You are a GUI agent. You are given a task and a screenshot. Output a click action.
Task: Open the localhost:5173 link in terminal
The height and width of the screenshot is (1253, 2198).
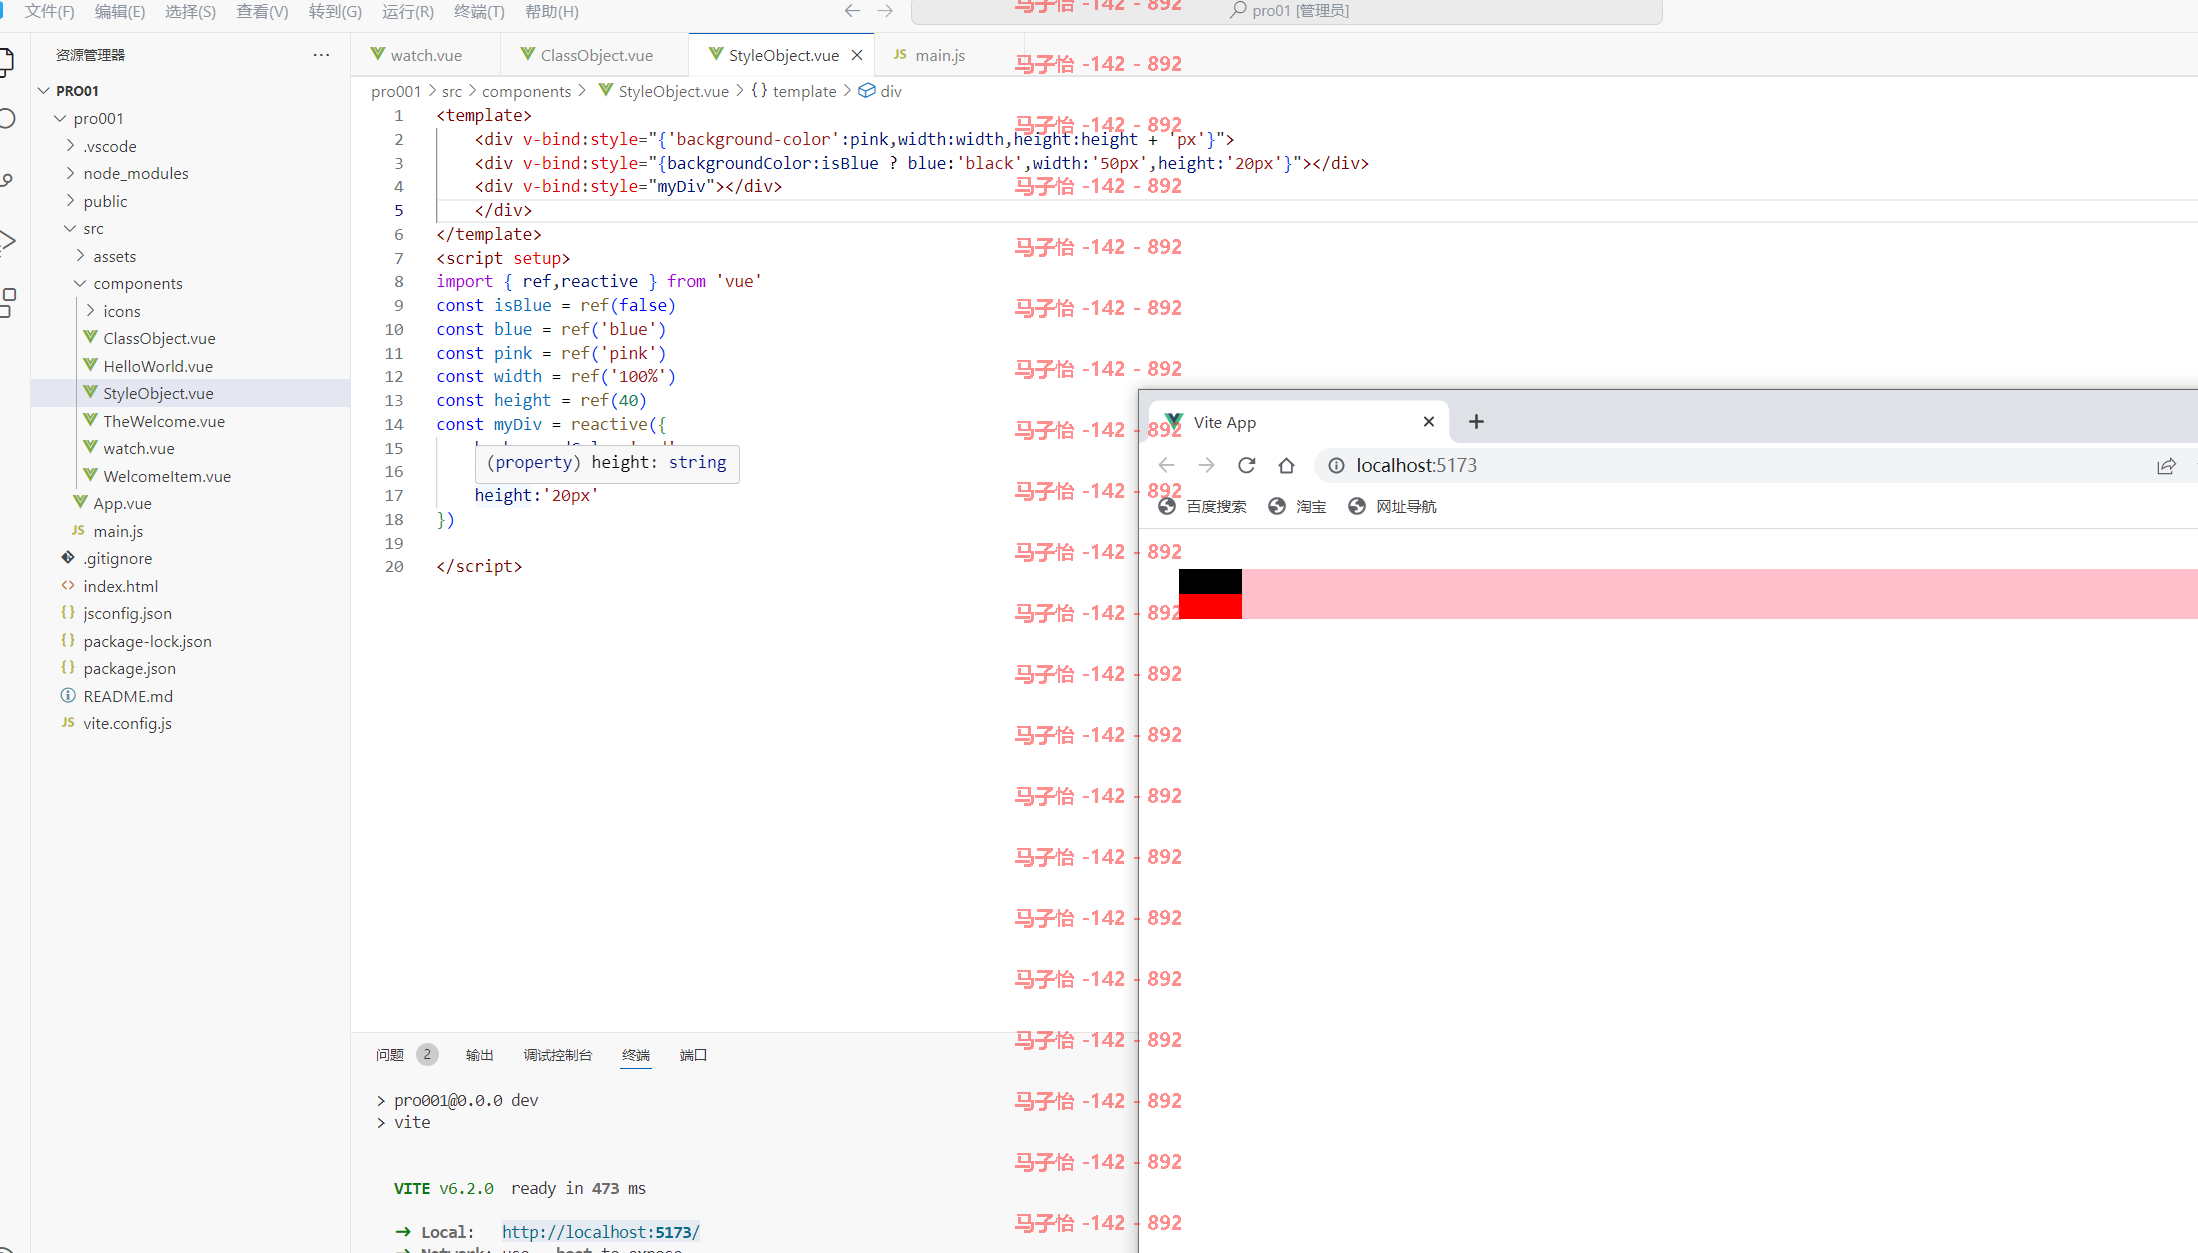coord(600,1232)
